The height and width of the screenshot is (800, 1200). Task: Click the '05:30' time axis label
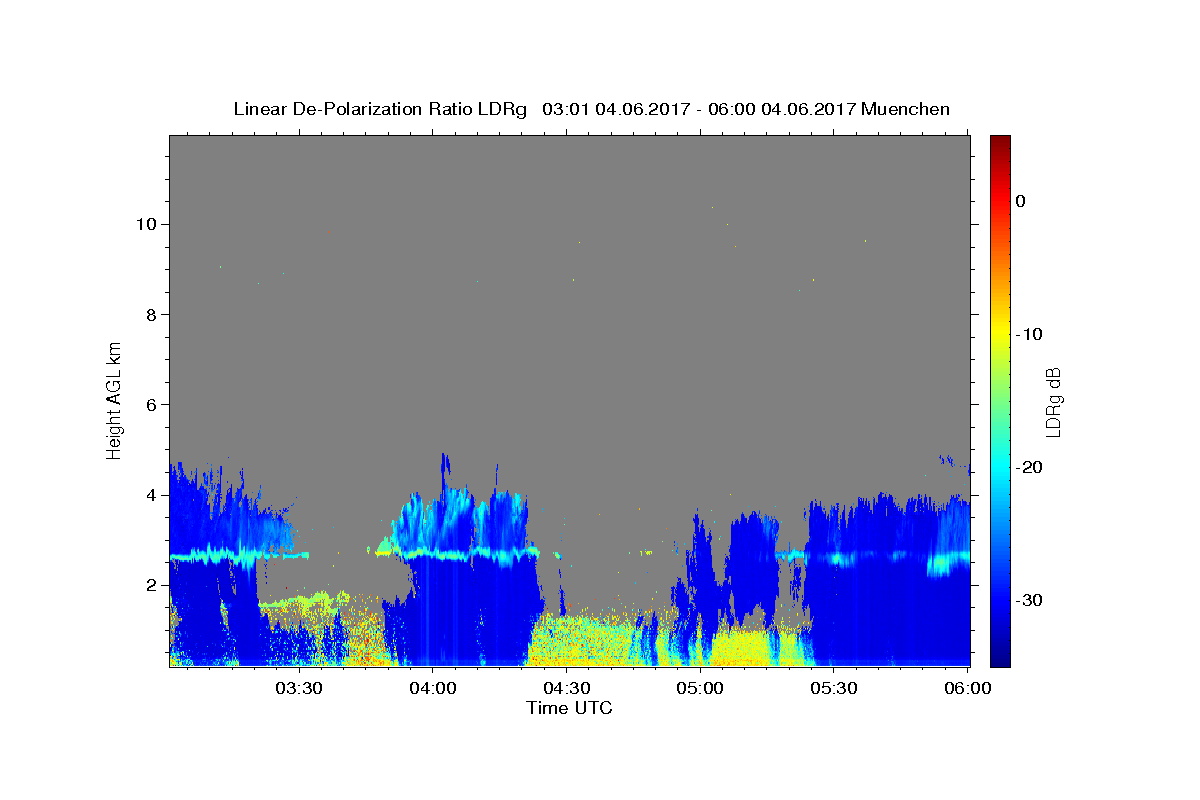pos(834,688)
